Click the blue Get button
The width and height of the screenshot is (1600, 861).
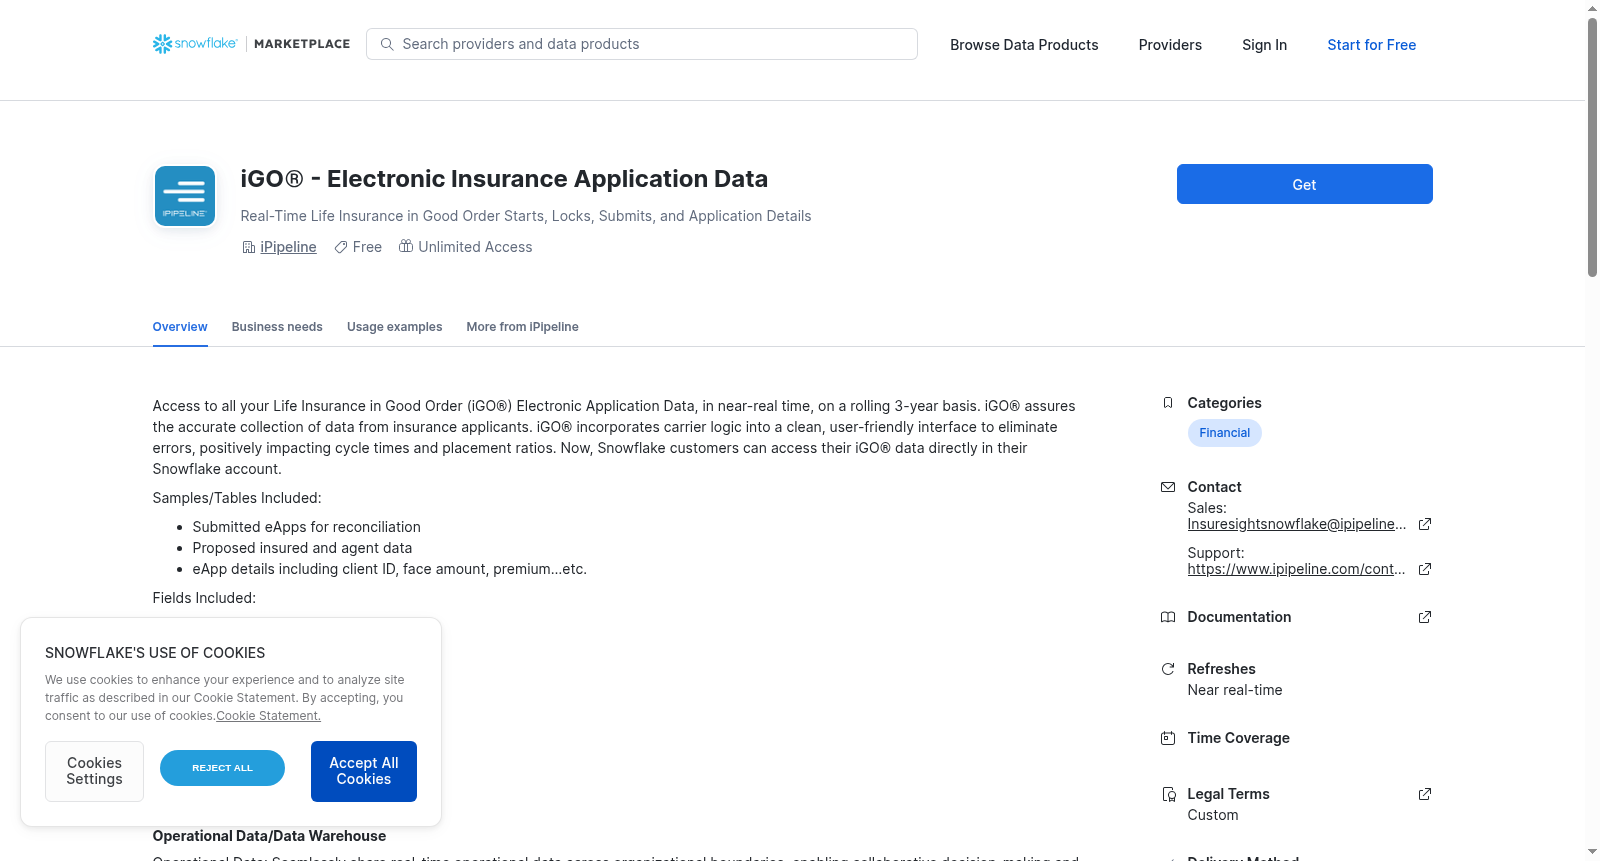point(1304,184)
